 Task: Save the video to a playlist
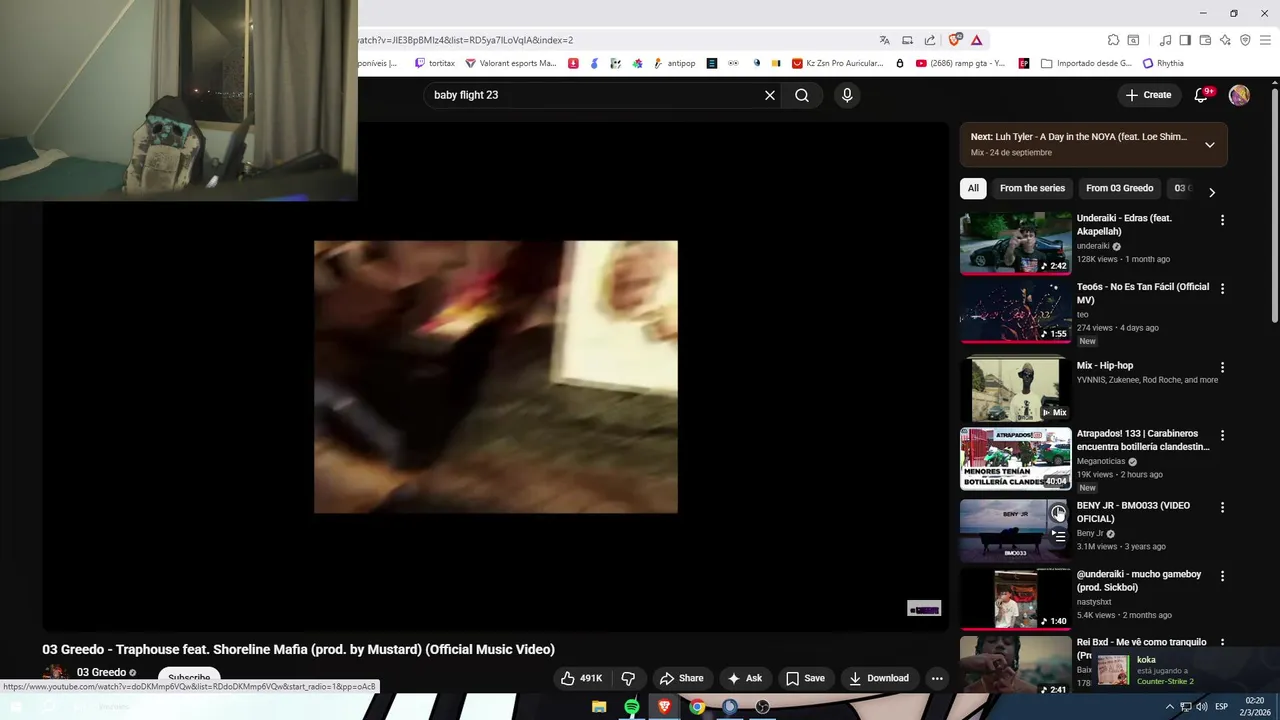coord(805,678)
